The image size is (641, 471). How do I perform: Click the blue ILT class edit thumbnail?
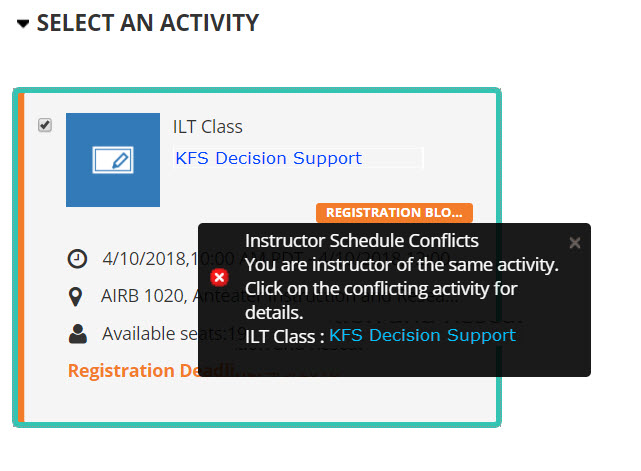(x=113, y=160)
